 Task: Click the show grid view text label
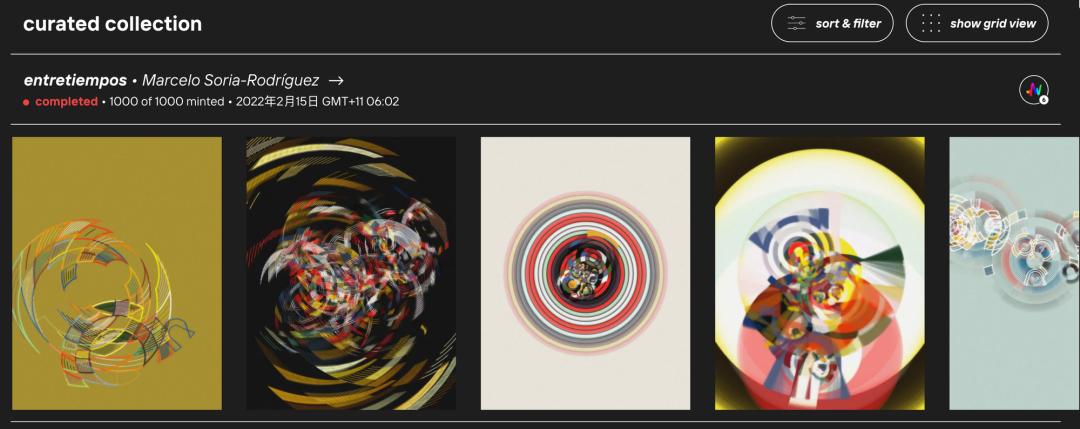993,23
